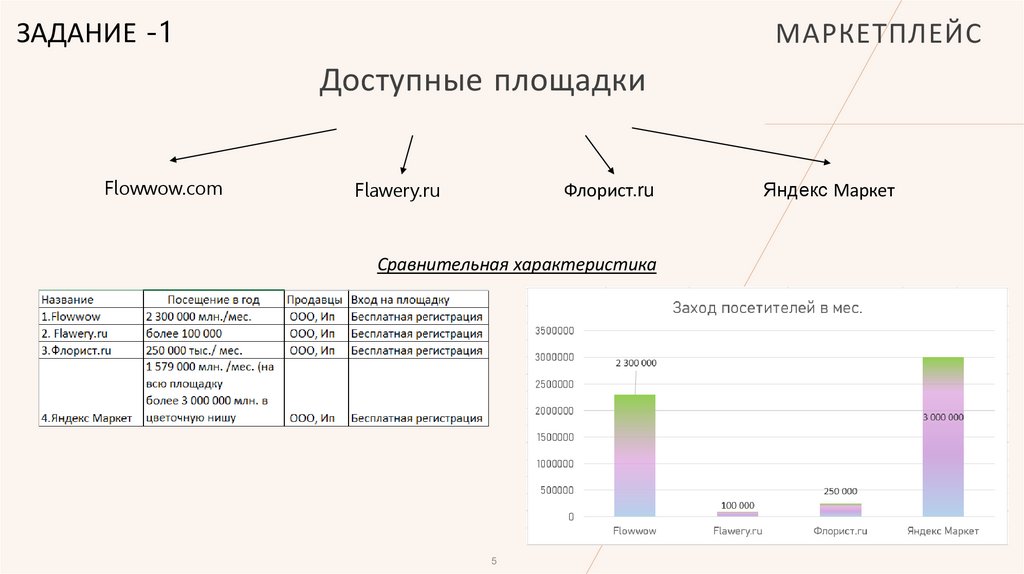The width and height of the screenshot is (1024, 574).
Task: Select the "3.Флорист.ru" table cell
Action: pos(91,350)
